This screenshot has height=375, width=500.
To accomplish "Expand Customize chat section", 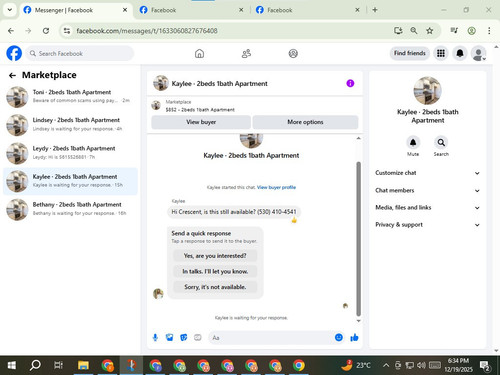I will pyautogui.click(x=428, y=173).
